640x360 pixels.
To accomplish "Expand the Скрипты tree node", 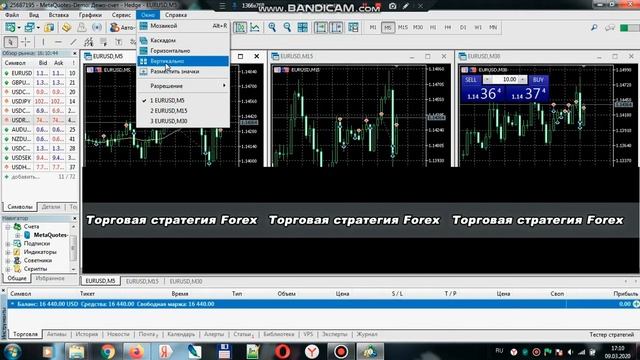I will click(7, 269).
